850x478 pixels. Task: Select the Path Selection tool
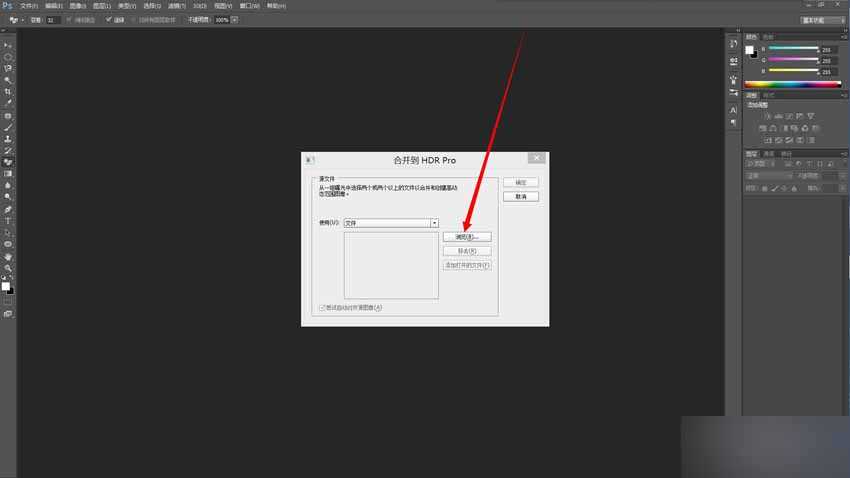point(8,233)
